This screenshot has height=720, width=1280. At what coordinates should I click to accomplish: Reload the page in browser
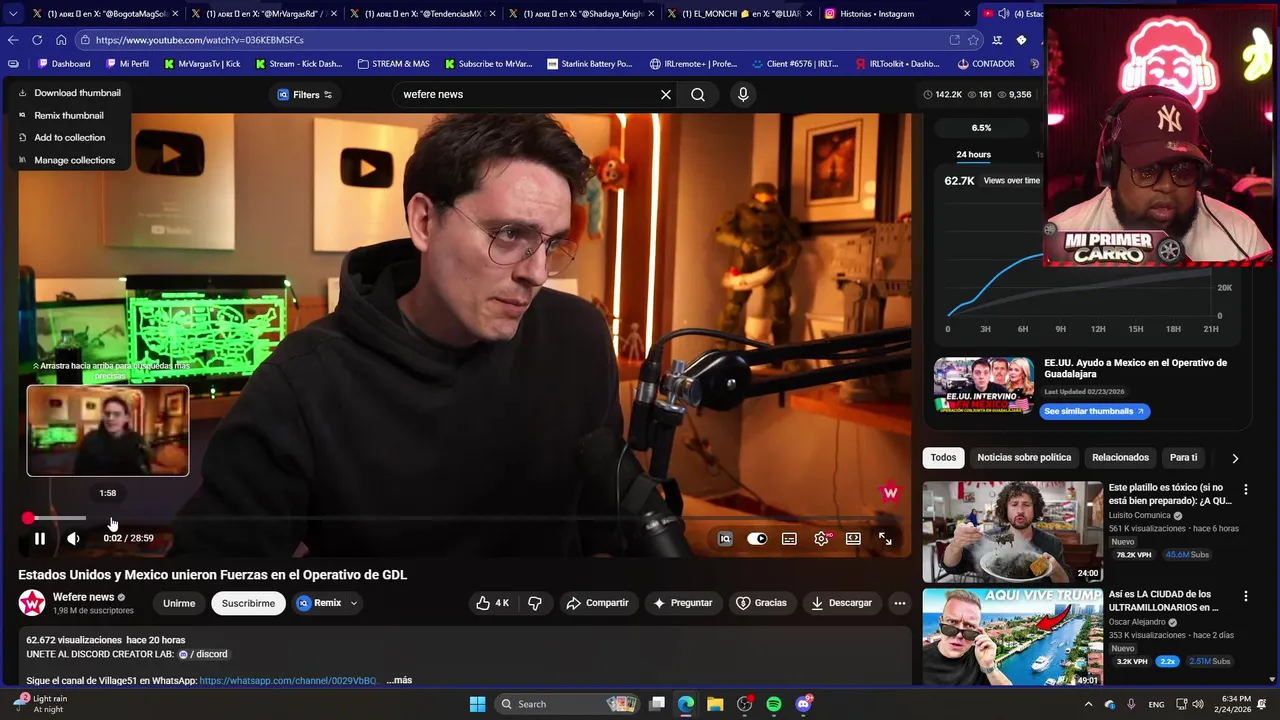[x=37, y=40]
